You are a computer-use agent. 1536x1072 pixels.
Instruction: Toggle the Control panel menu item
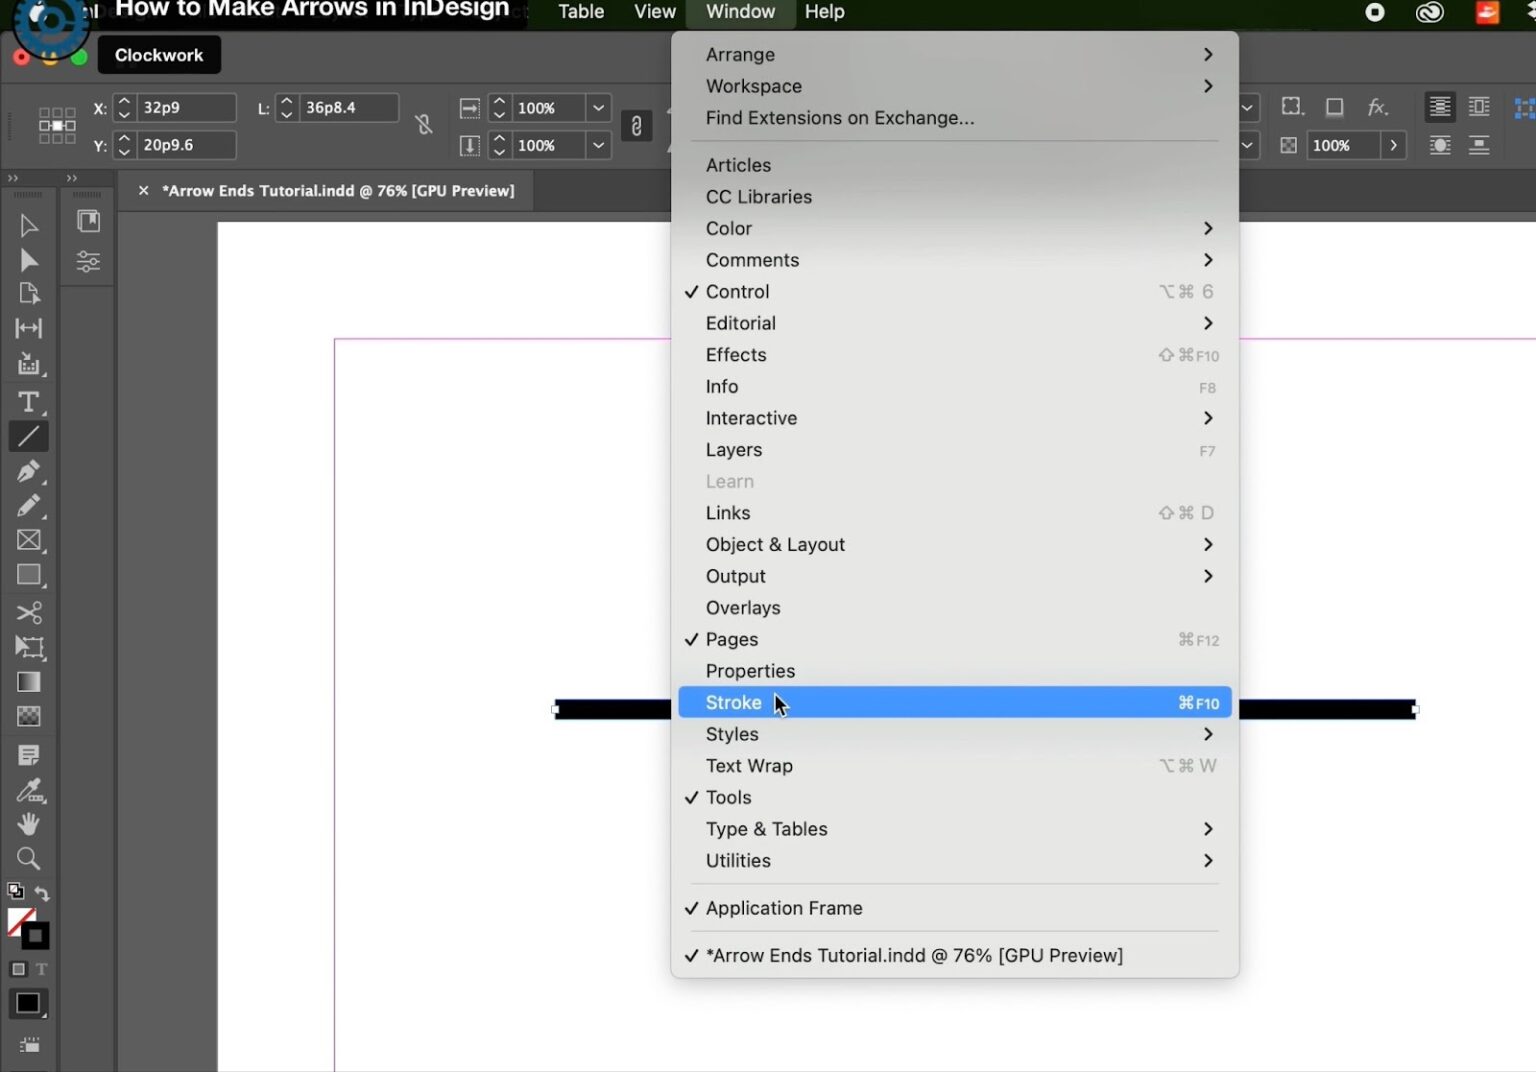click(955, 291)
